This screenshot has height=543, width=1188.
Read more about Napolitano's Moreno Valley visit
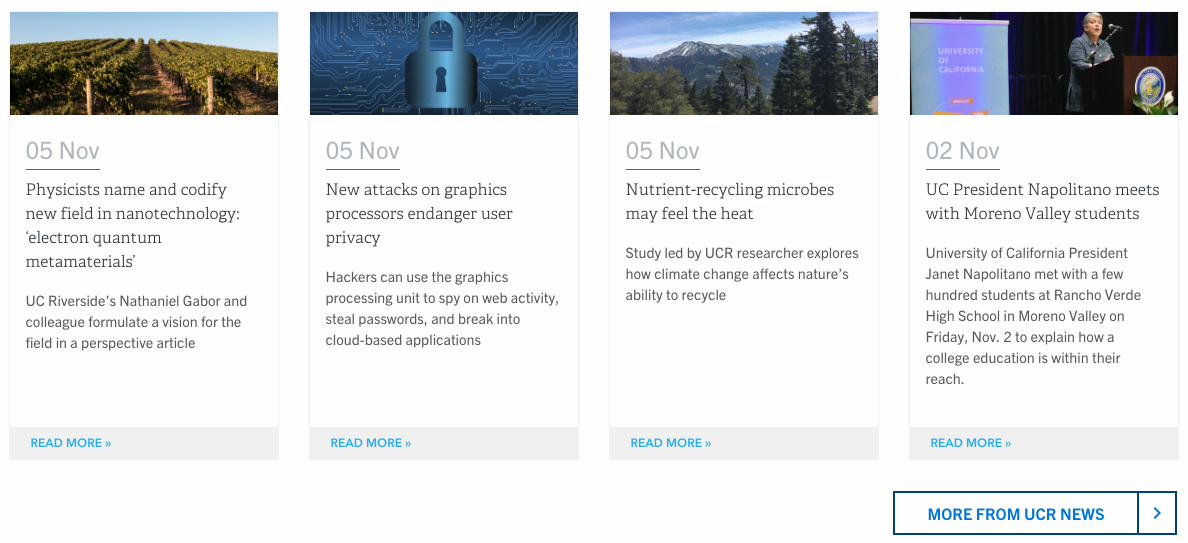pyautogui.click(x=971, y=443)
